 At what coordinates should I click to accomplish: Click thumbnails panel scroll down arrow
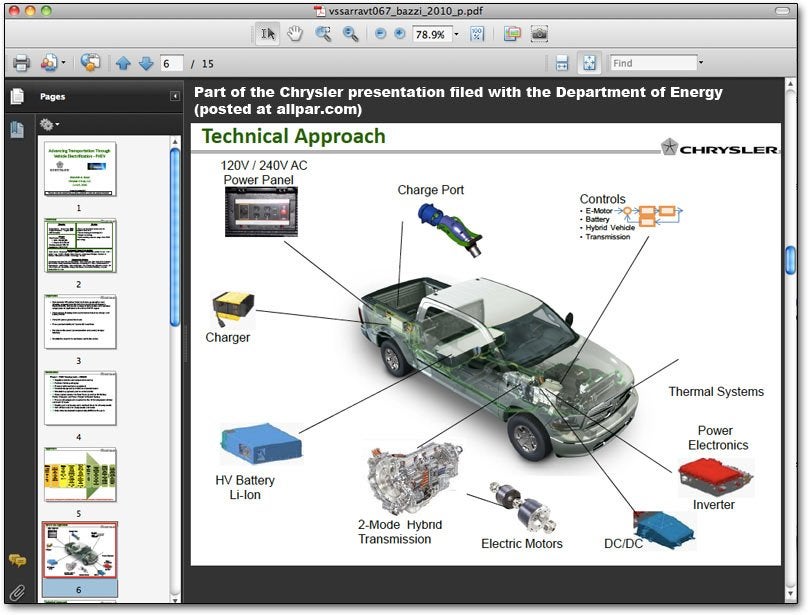175,600
